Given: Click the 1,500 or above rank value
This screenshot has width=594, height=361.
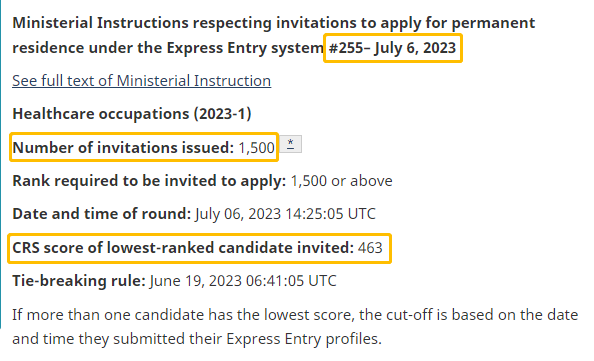Looking at the screenshot, I should coord(341,181).
